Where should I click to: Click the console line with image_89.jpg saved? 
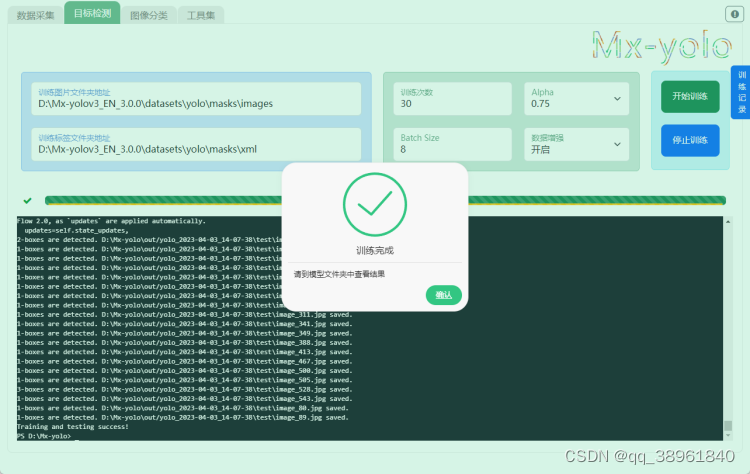[183, 418]
